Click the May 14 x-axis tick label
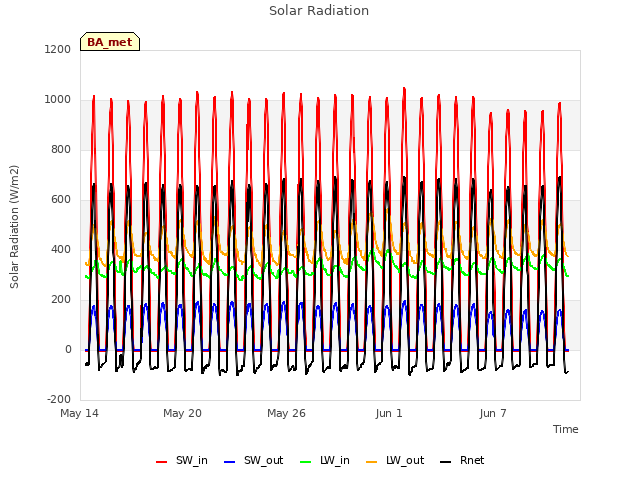Image resolution: width=640 pixels, height=480 pixels. coord(79,413)
